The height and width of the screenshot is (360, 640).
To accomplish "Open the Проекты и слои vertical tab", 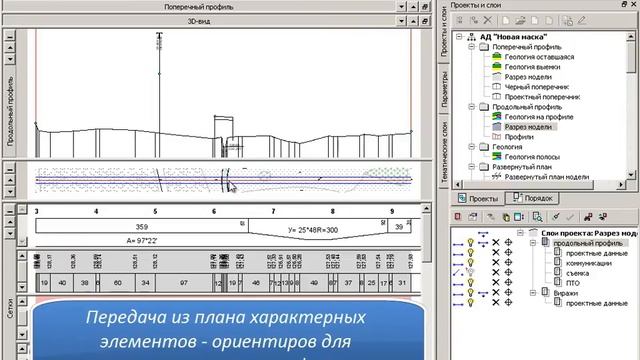I will click(x=444, y=32).
